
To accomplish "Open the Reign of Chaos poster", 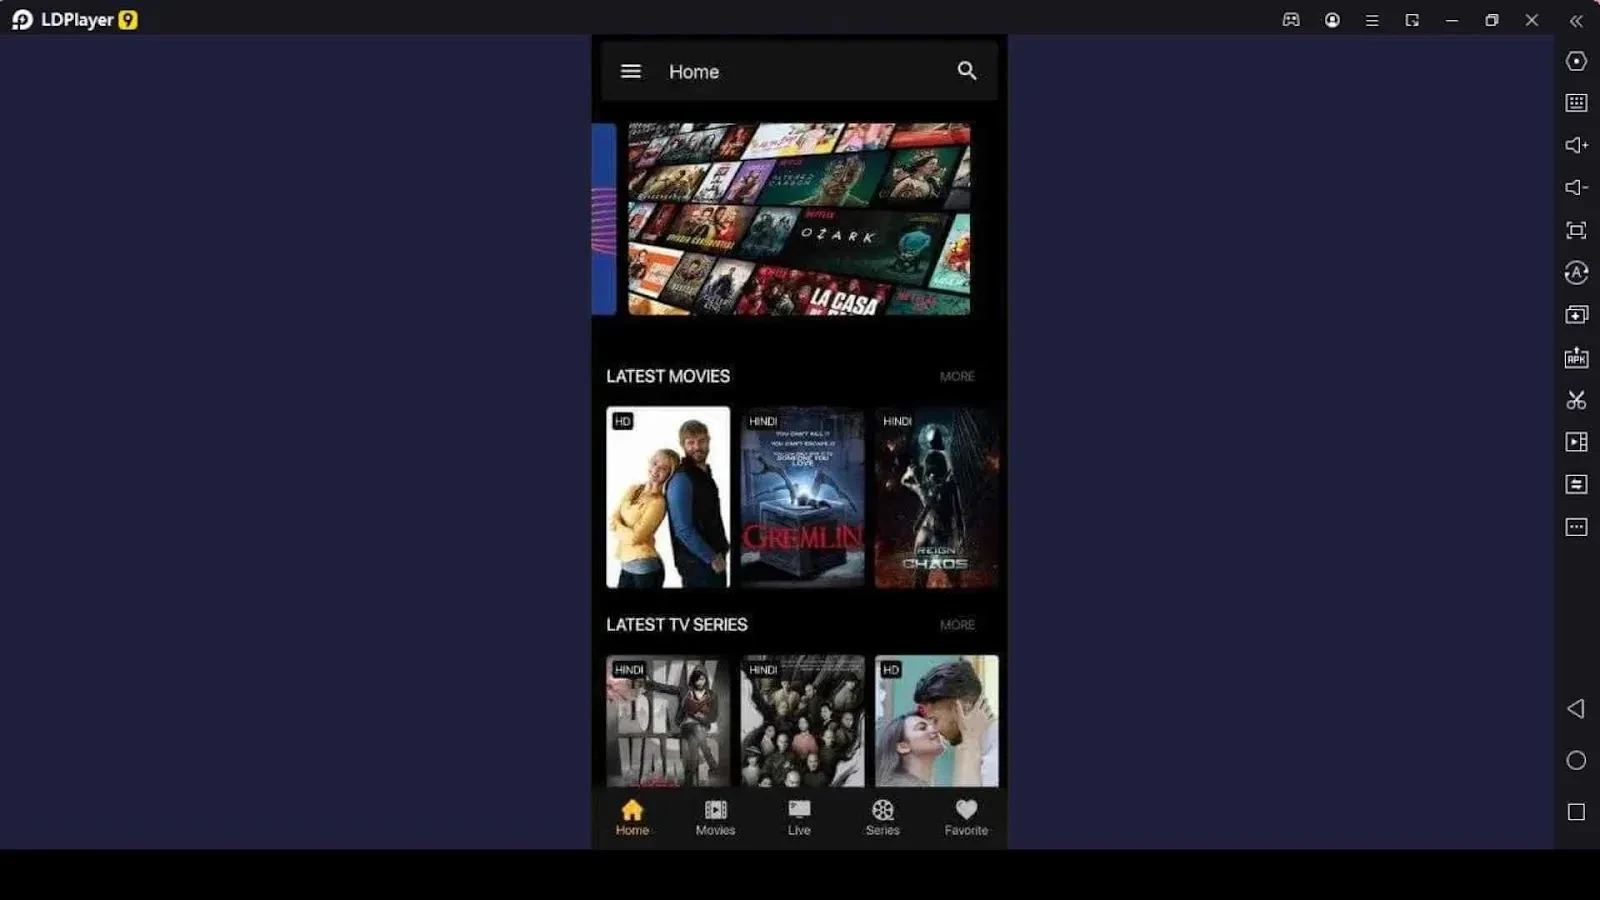I will pos(936,497).
